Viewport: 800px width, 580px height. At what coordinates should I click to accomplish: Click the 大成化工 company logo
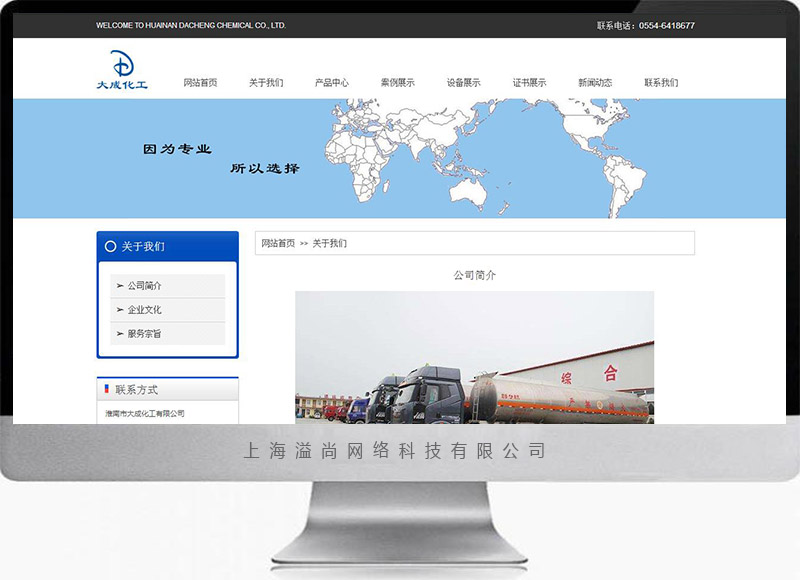click(x=121, y=71)
